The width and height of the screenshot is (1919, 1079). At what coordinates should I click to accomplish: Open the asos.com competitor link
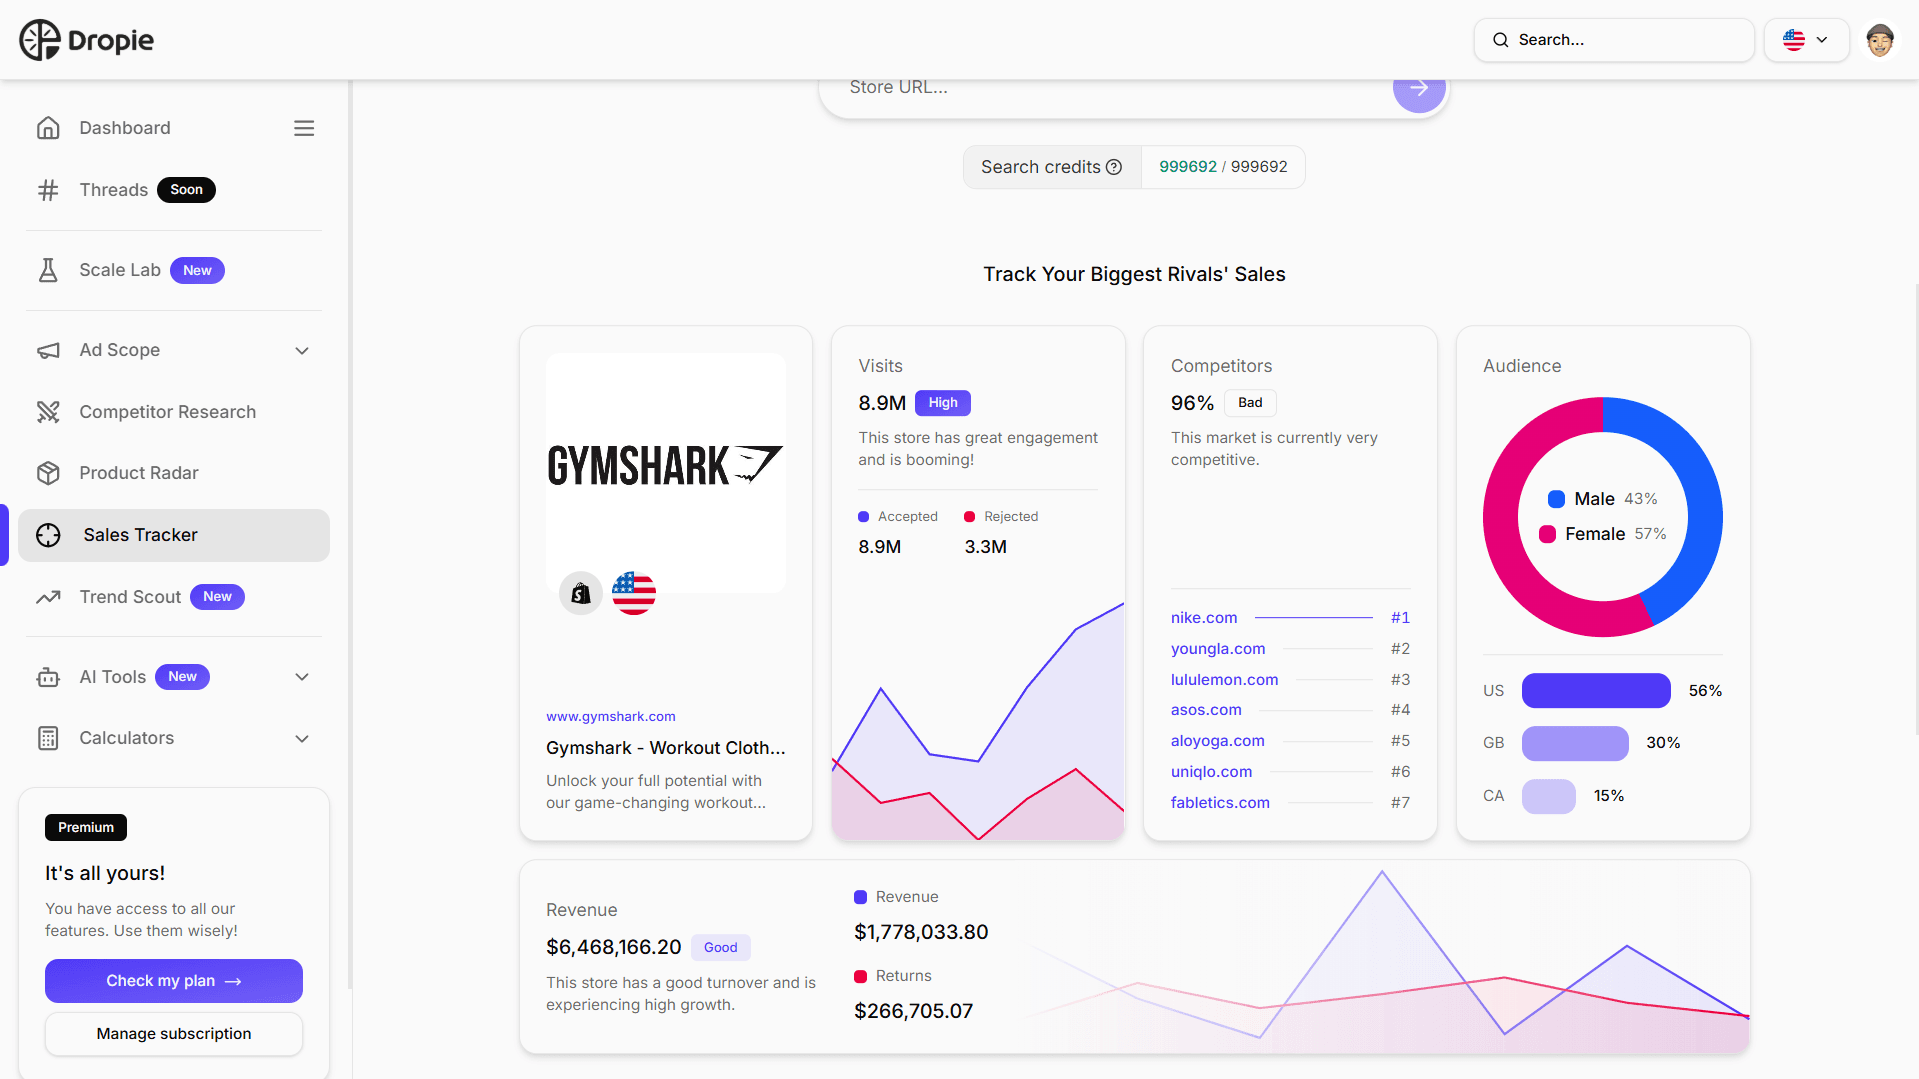coord(1206,710)
